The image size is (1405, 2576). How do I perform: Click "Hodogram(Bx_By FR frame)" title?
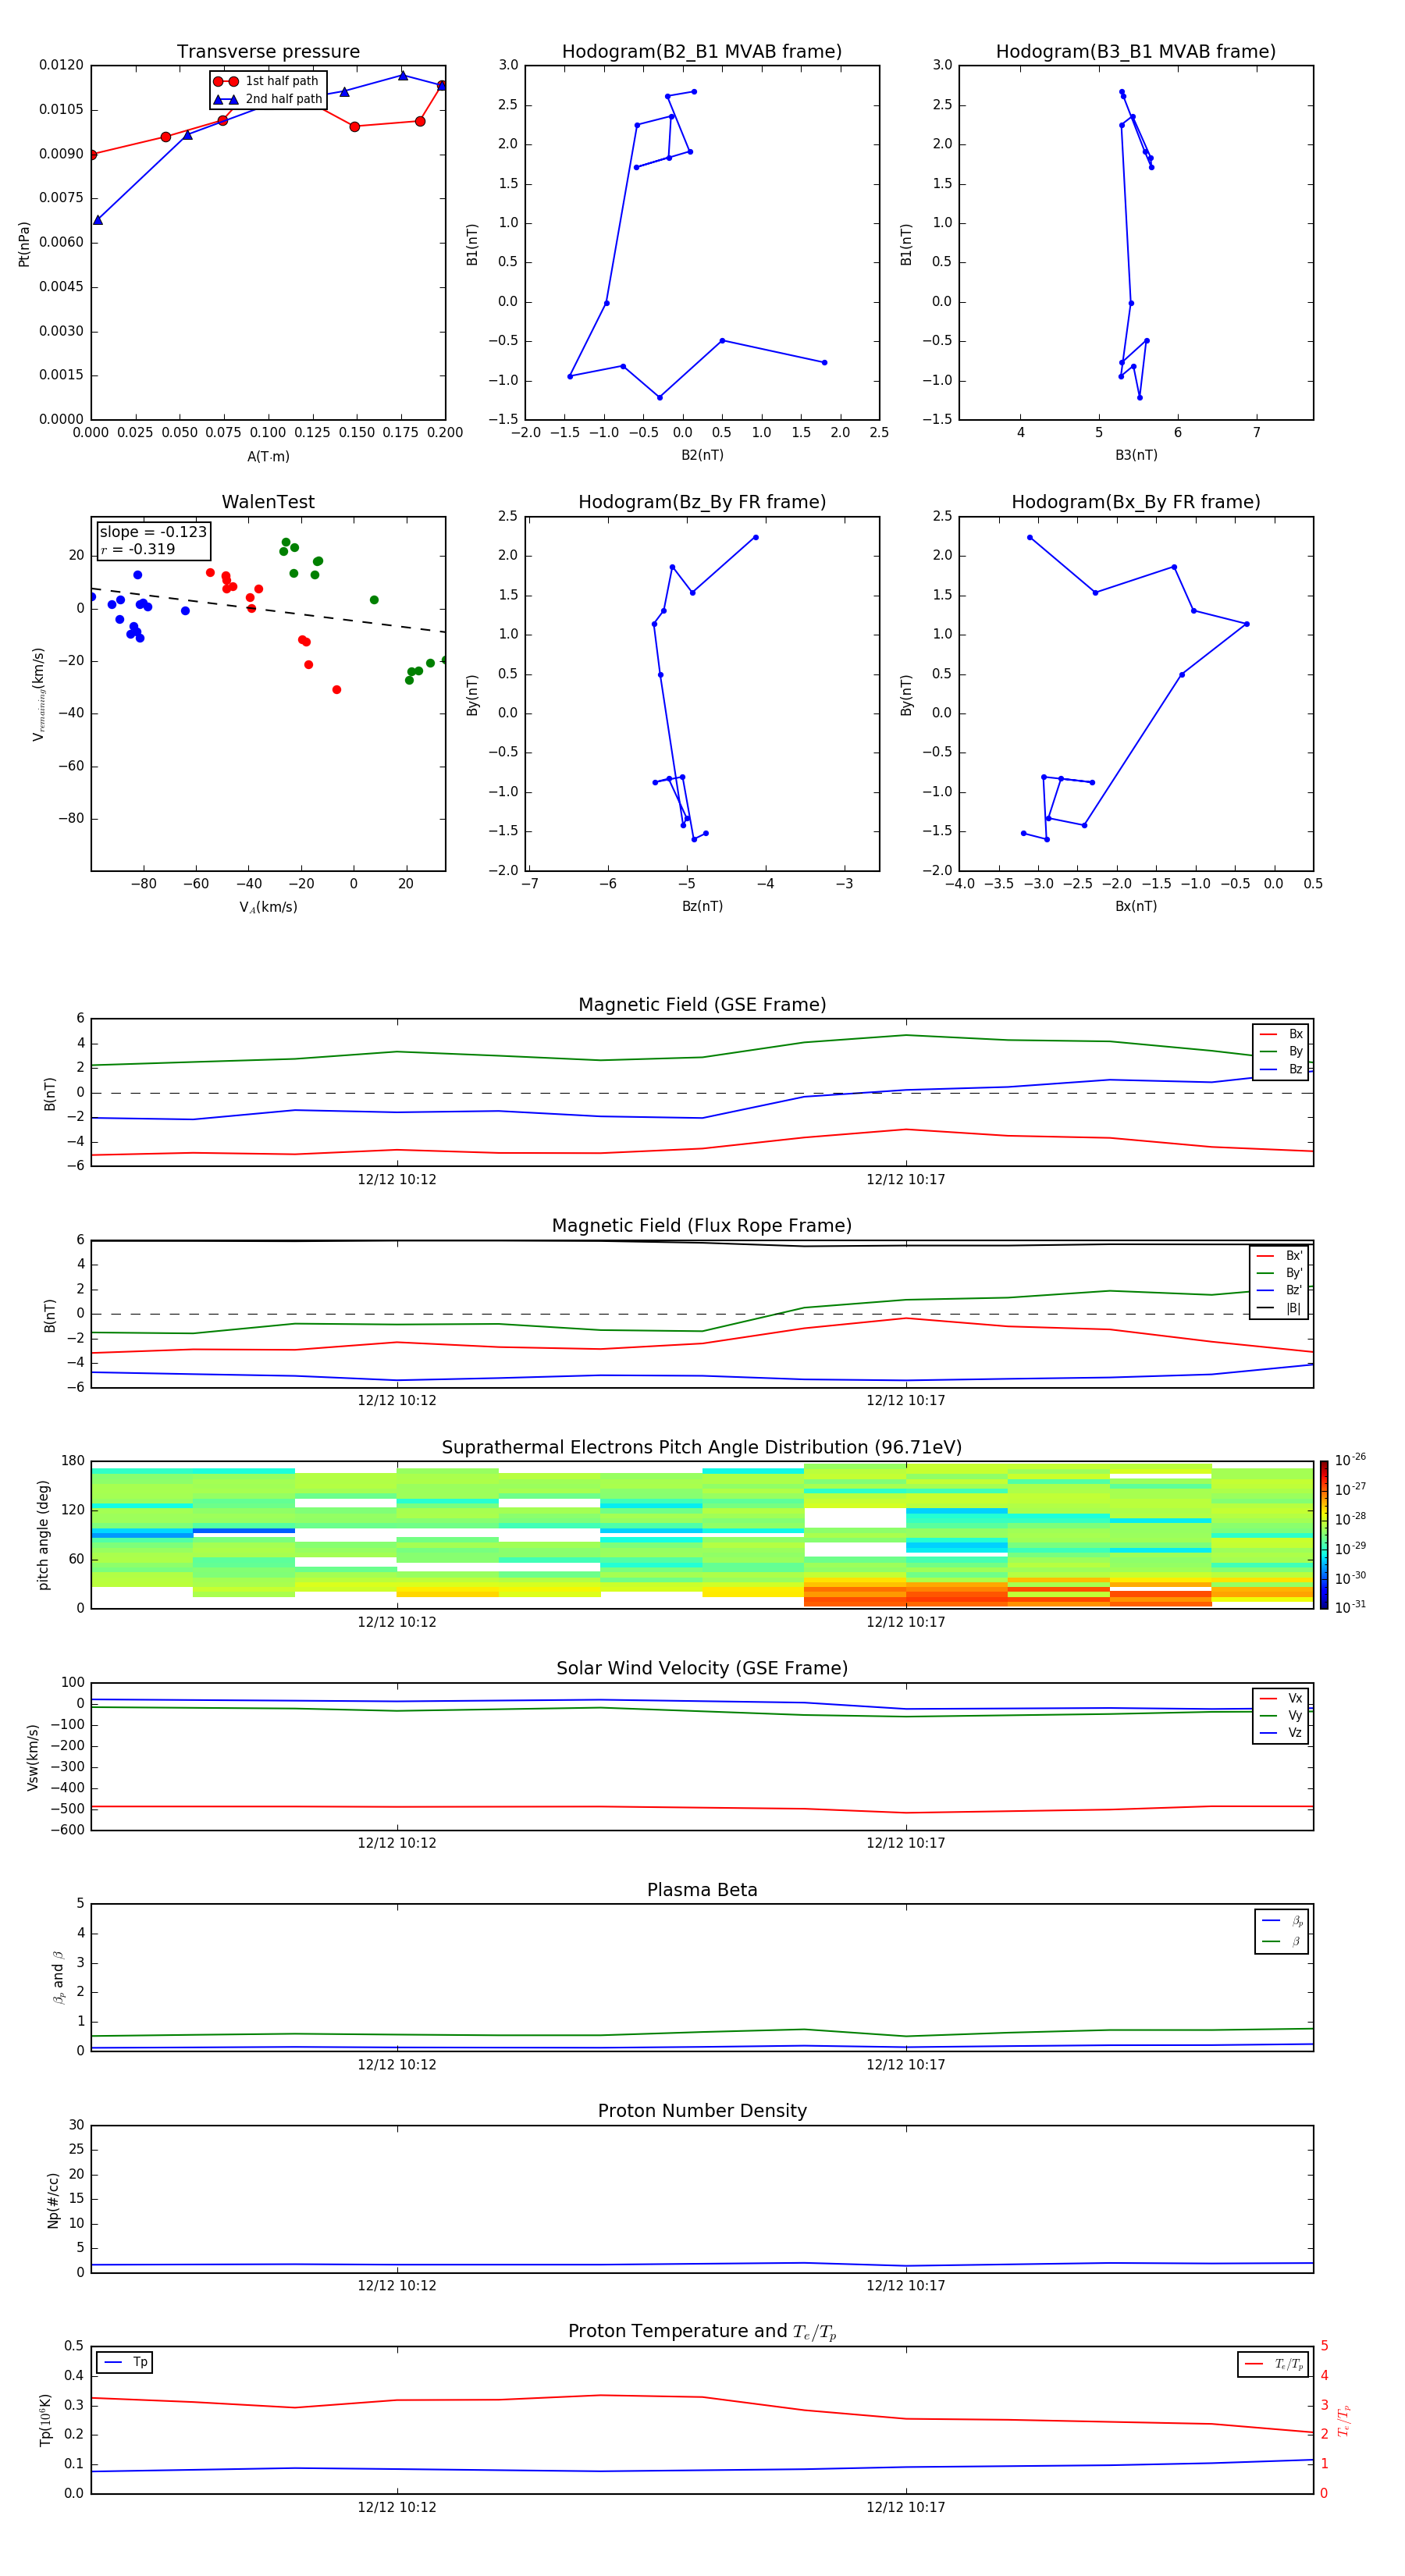click(1136, 502)
